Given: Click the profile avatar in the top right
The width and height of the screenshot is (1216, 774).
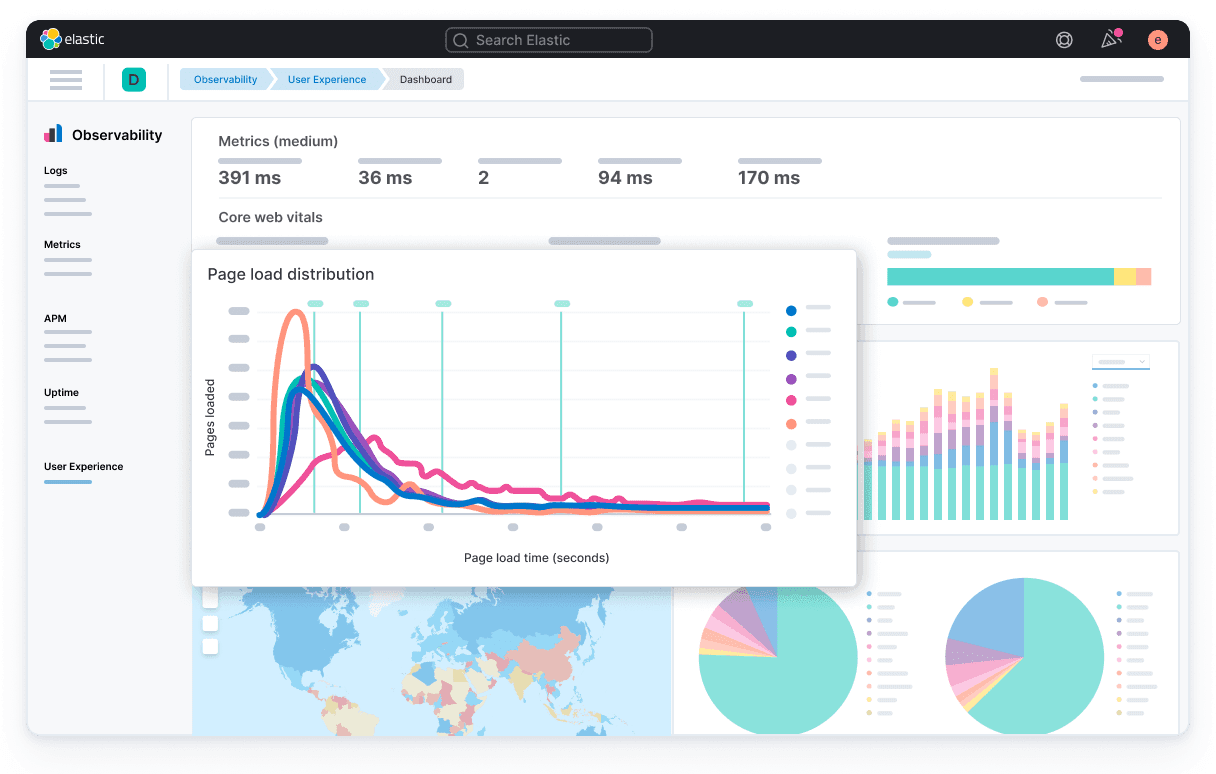Looking at the screenshot, I should pos(1157,39).
